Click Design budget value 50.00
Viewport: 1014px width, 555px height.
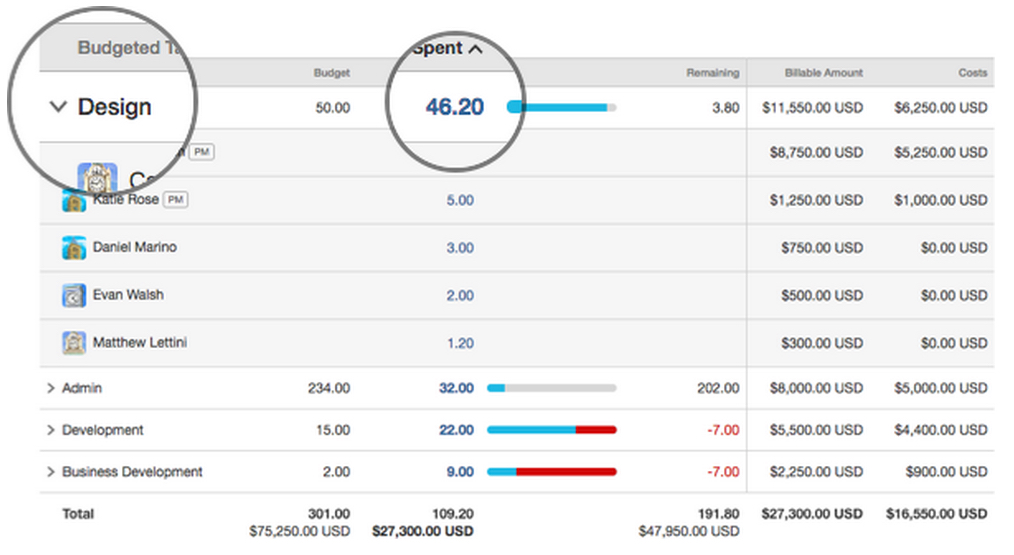(332, 108)
